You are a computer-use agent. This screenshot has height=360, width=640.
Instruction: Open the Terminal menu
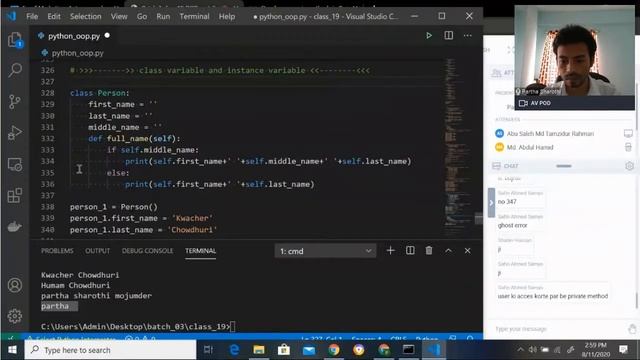point(194,16)
